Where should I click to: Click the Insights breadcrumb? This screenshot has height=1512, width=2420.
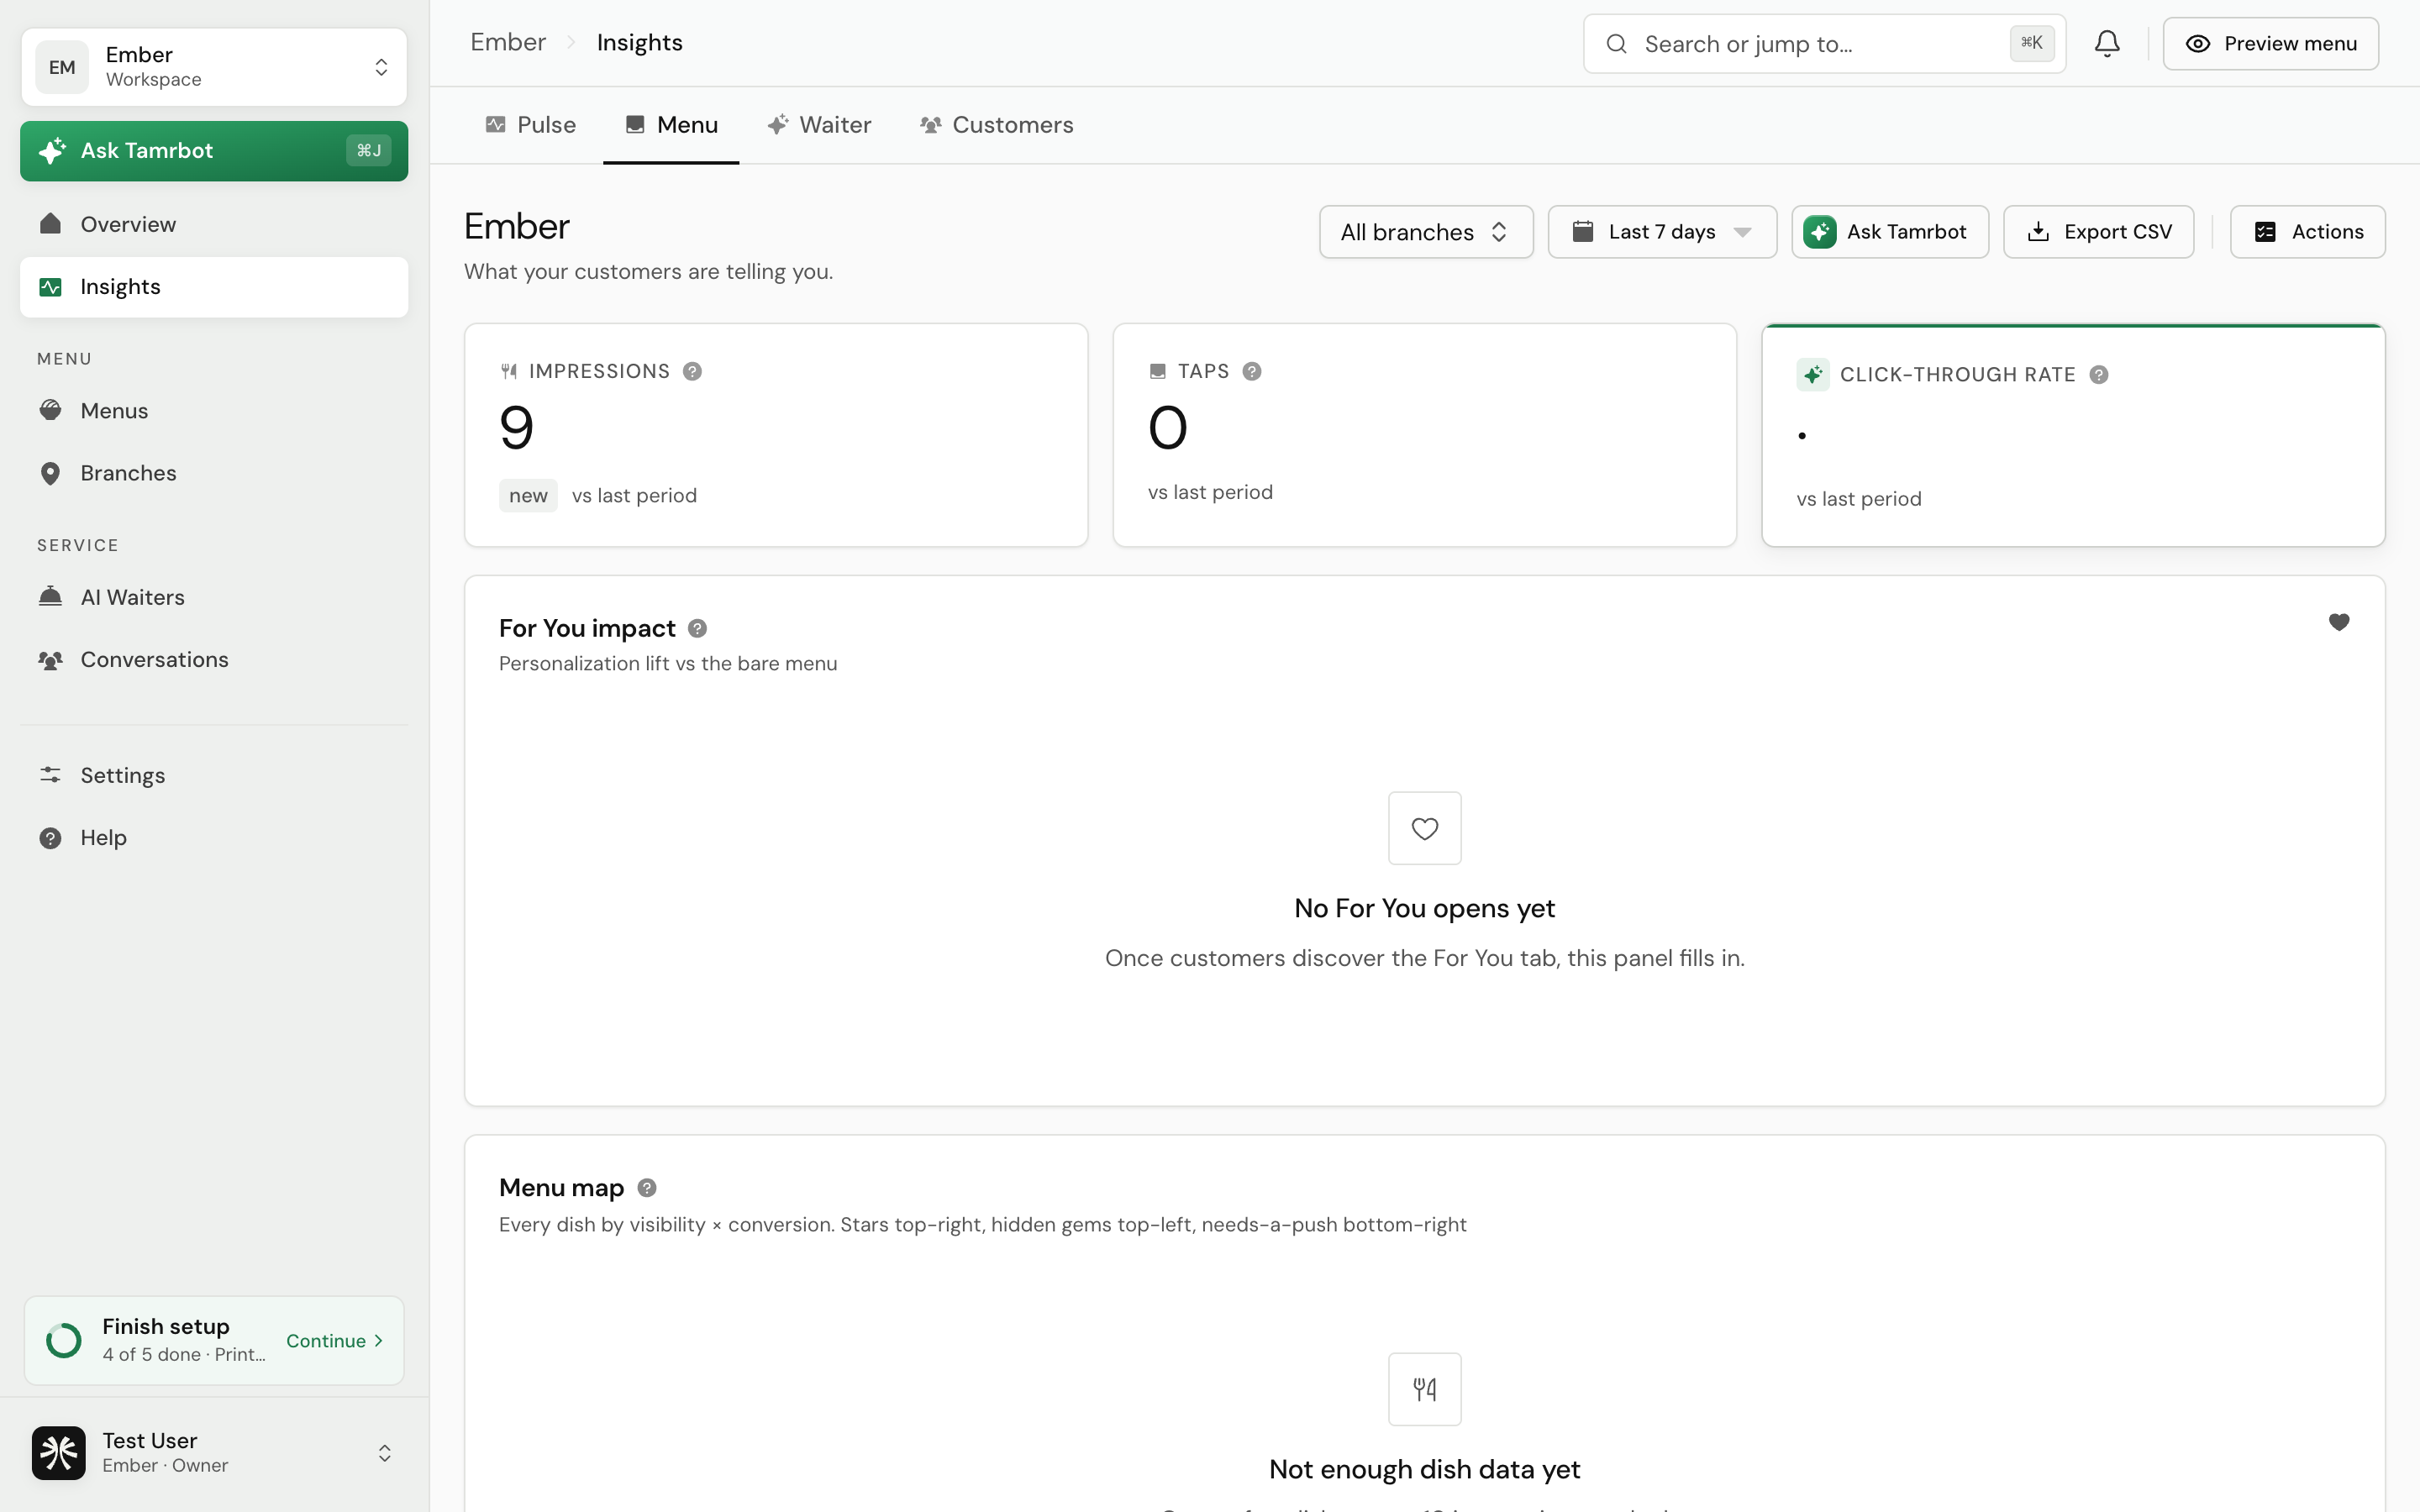click(639, 42)
